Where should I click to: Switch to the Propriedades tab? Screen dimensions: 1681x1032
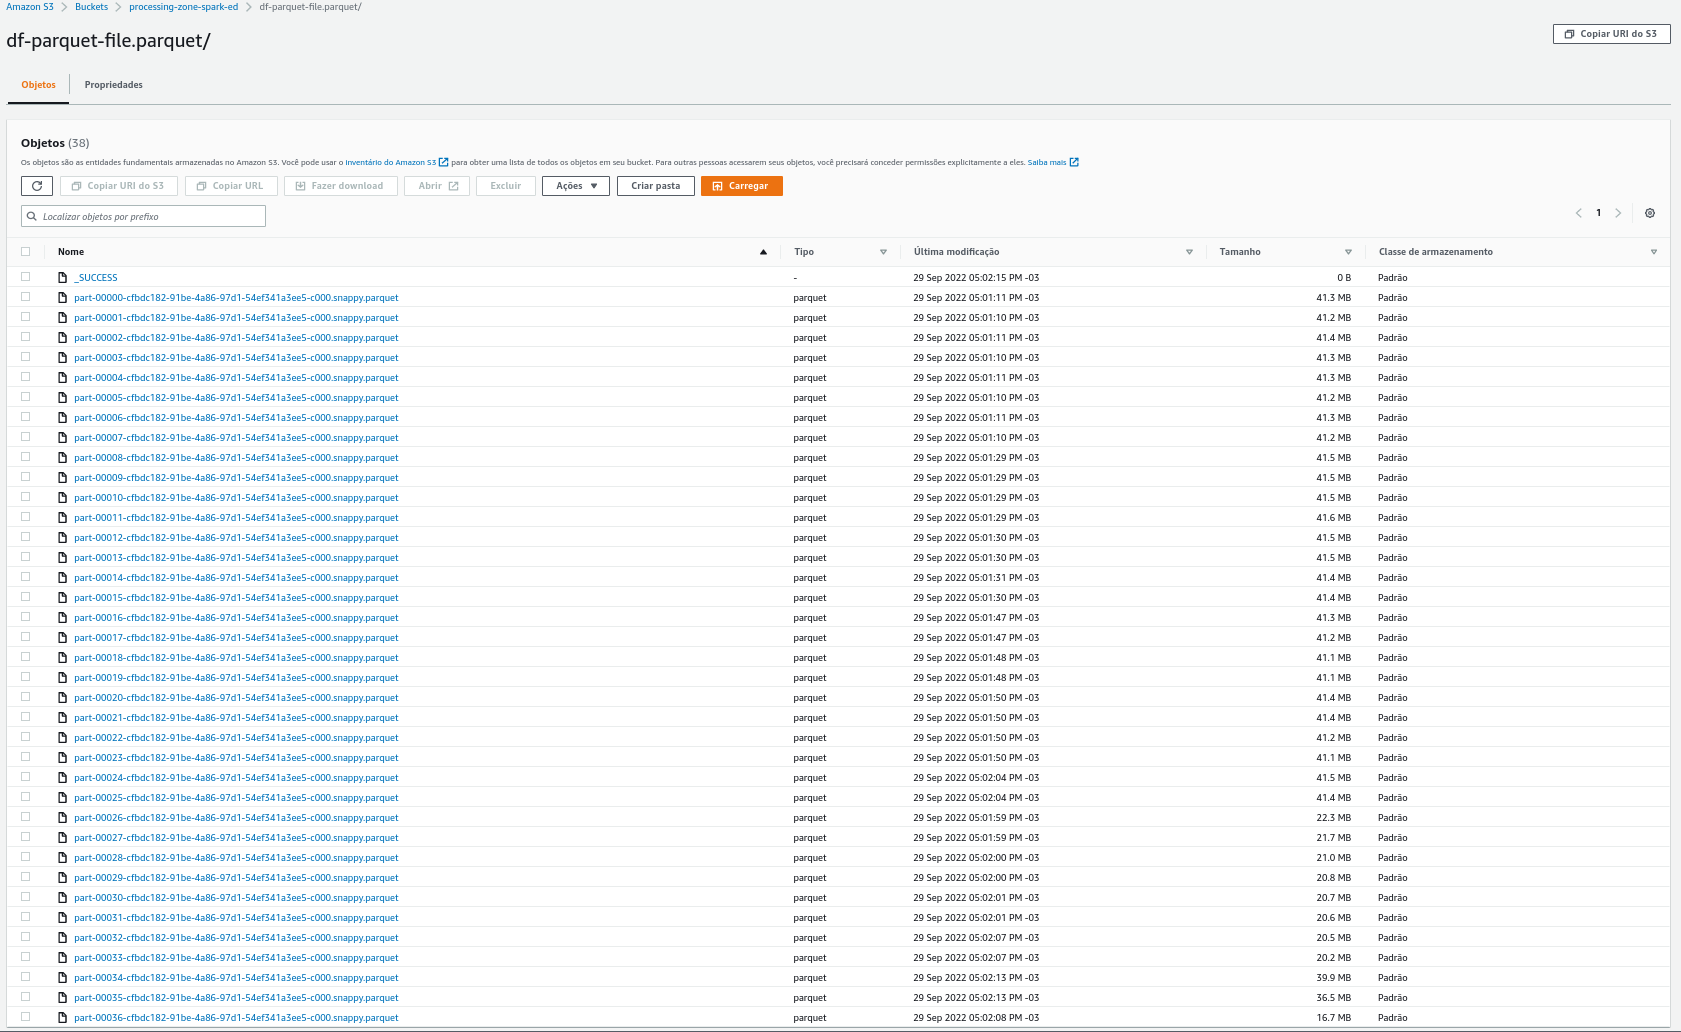click(x=112, y=84)
